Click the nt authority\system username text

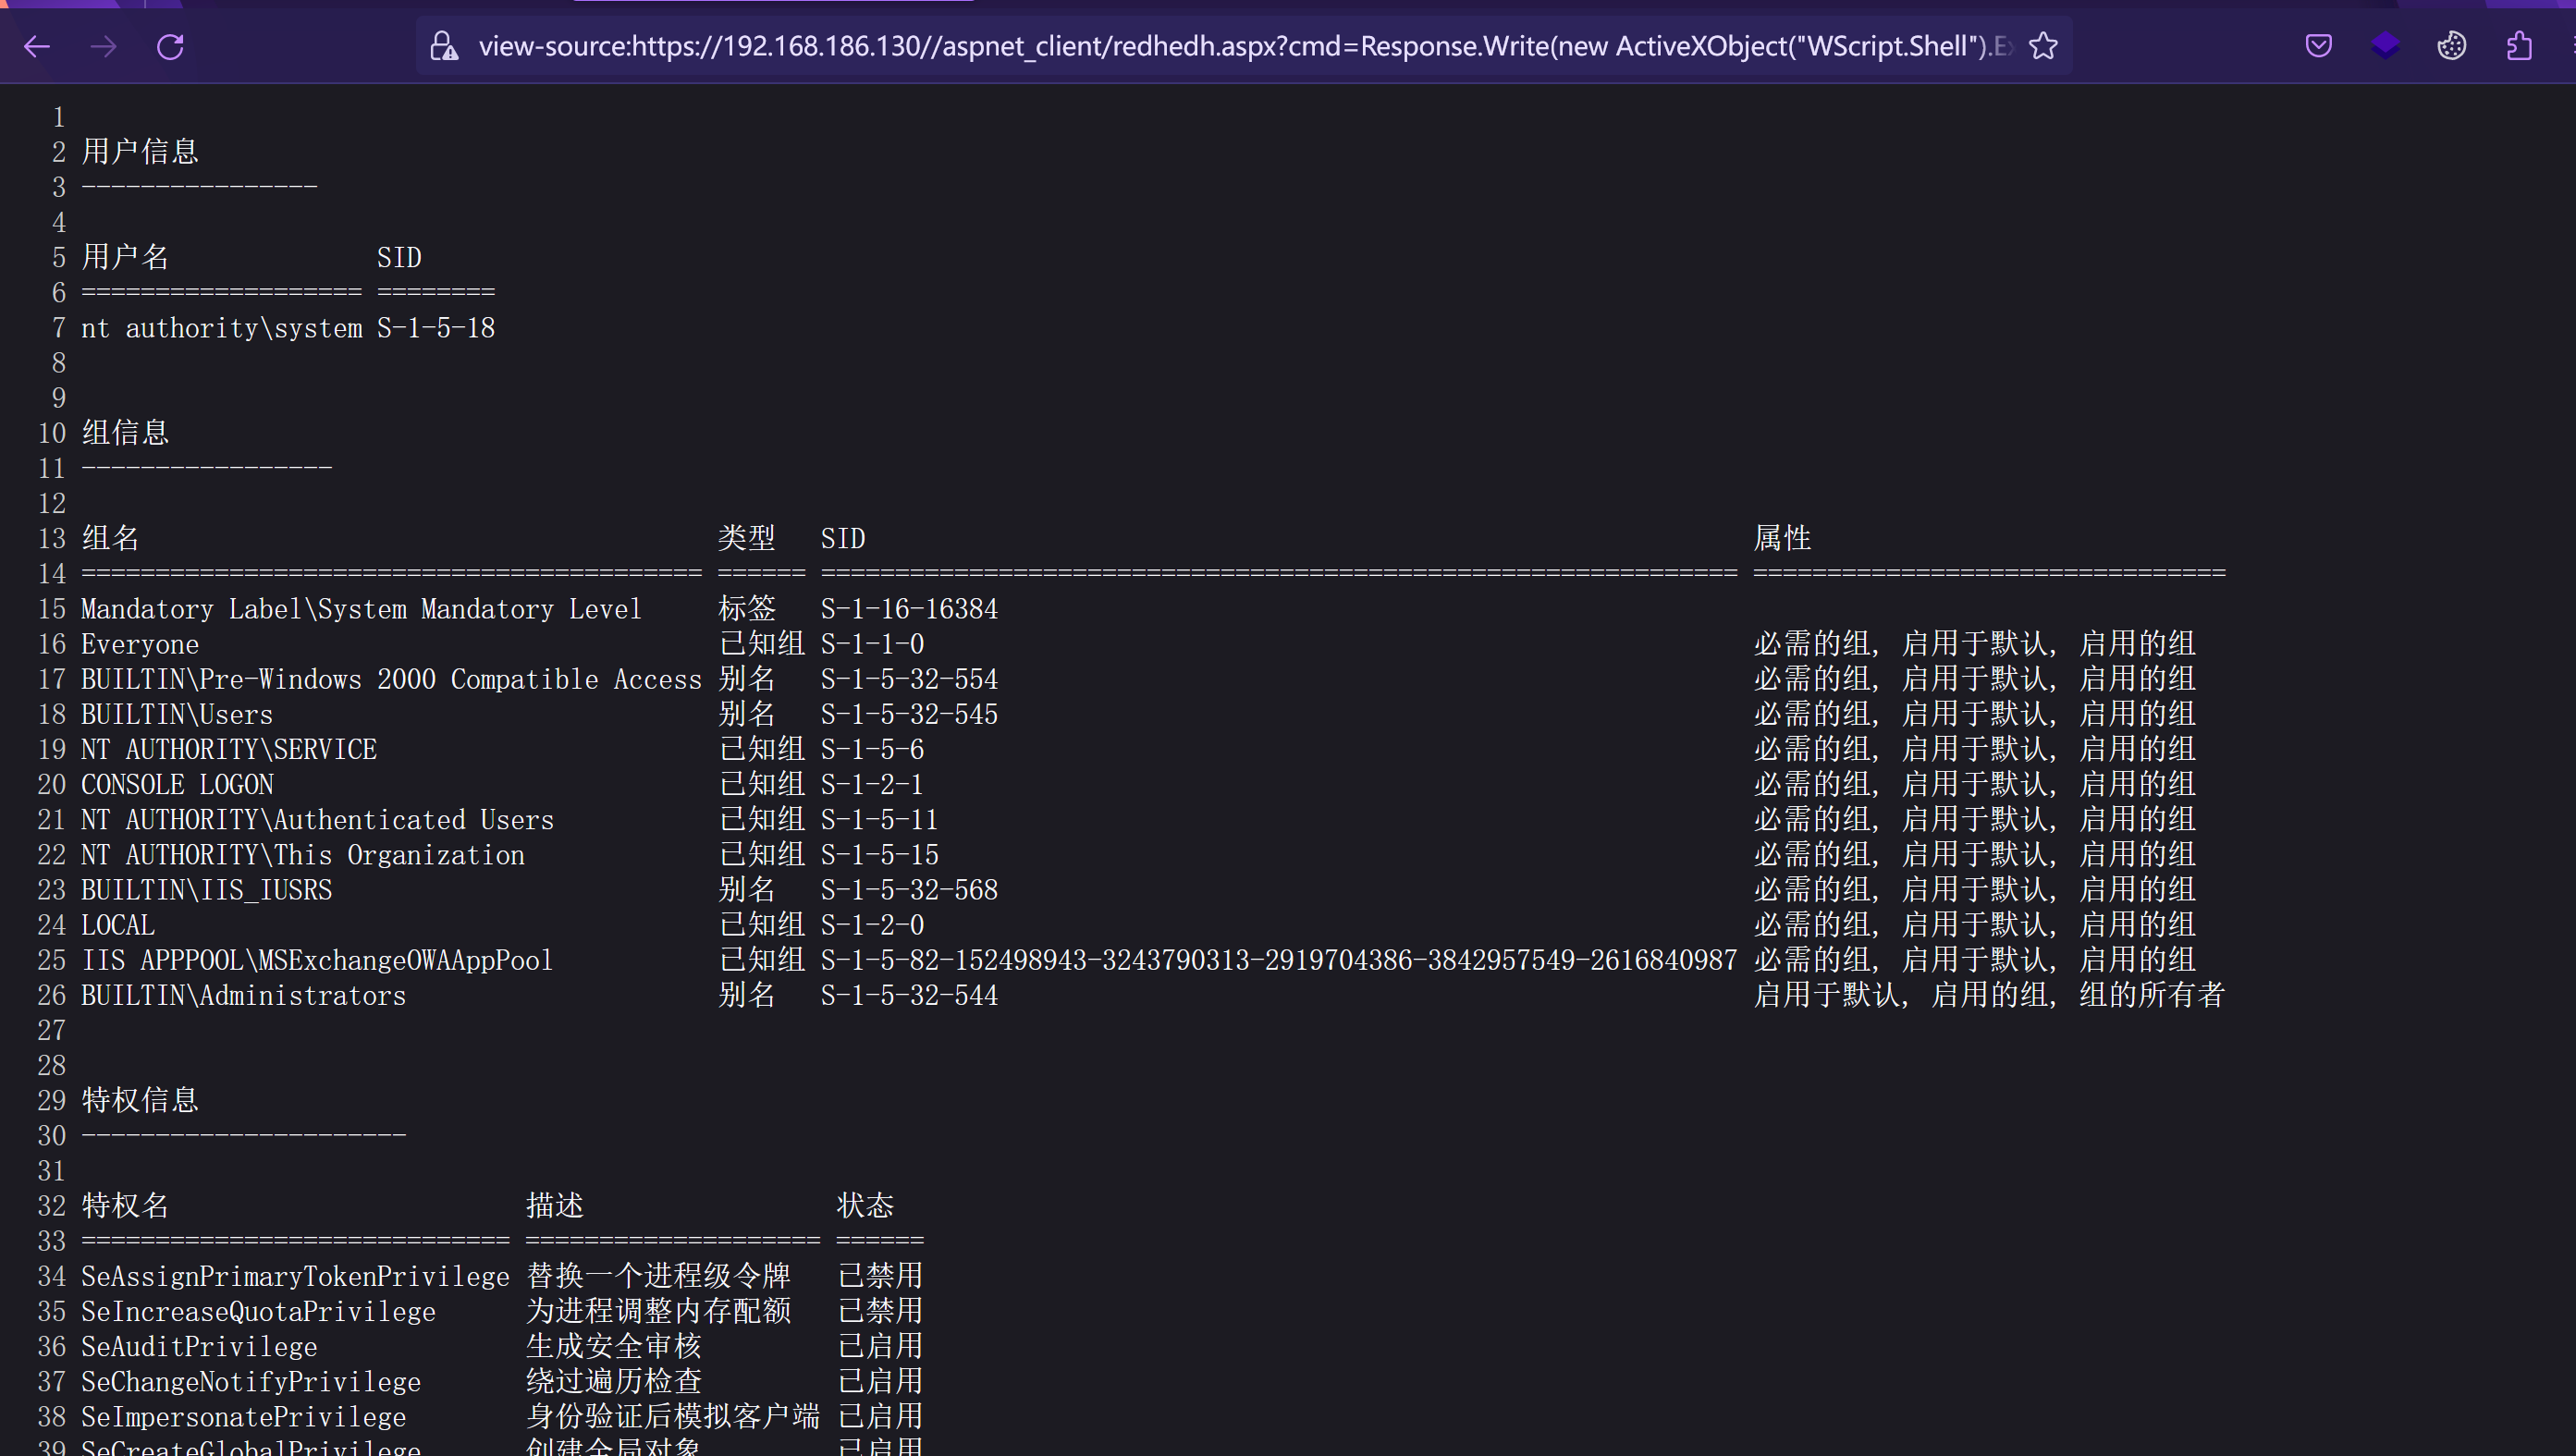221,328
